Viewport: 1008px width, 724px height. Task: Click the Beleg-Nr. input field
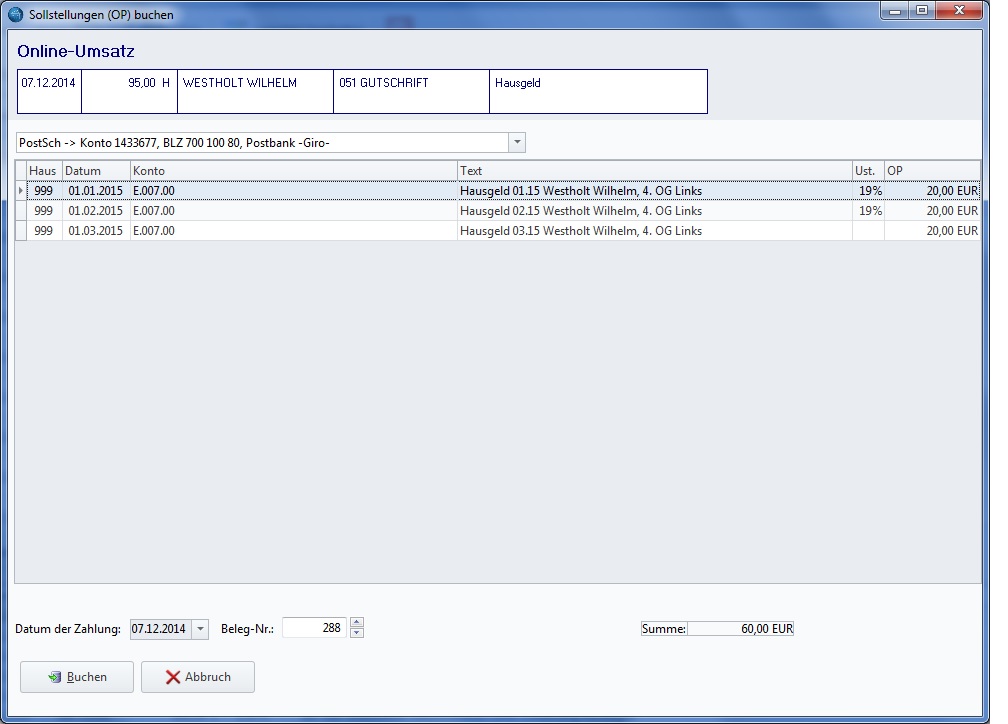pyautogui.click(x=314, y=629)
